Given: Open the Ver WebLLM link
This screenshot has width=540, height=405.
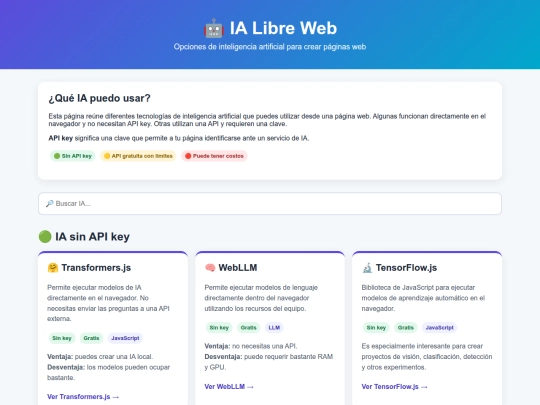Looking at the screenshot, I should (x=229, y=386).
